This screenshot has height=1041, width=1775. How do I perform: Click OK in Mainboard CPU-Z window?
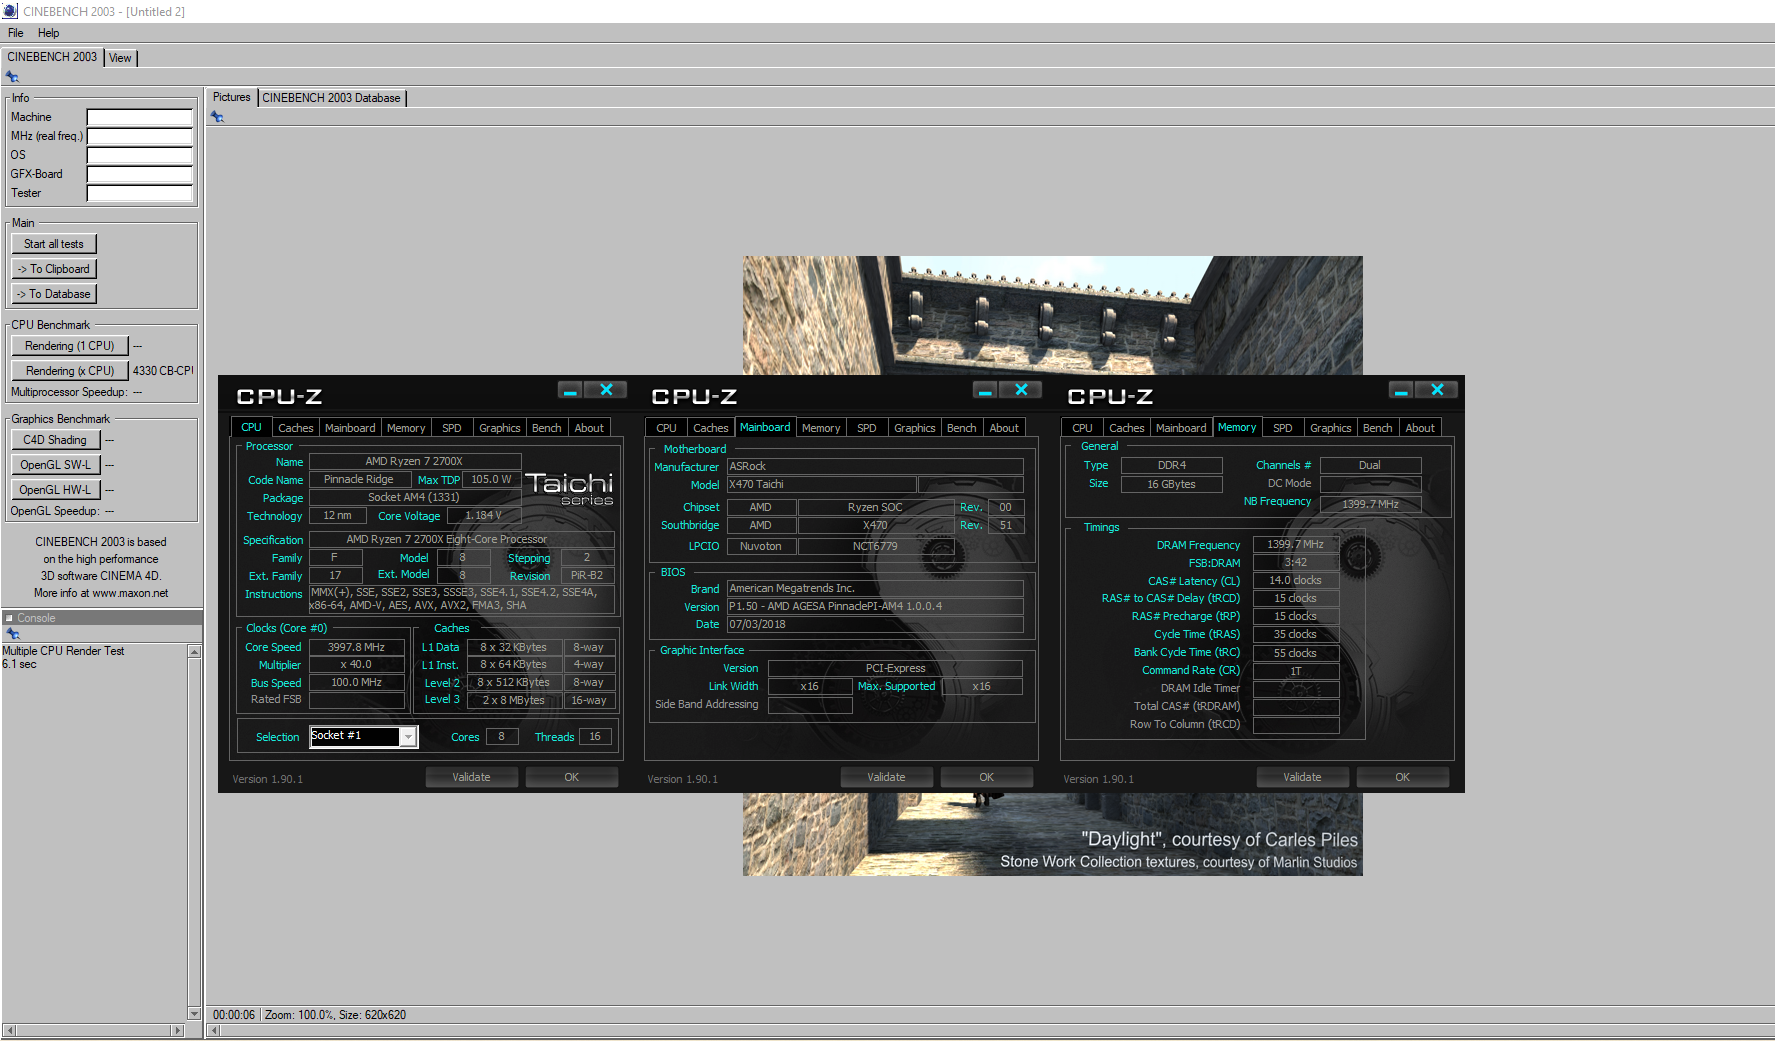tap(987, 777)
